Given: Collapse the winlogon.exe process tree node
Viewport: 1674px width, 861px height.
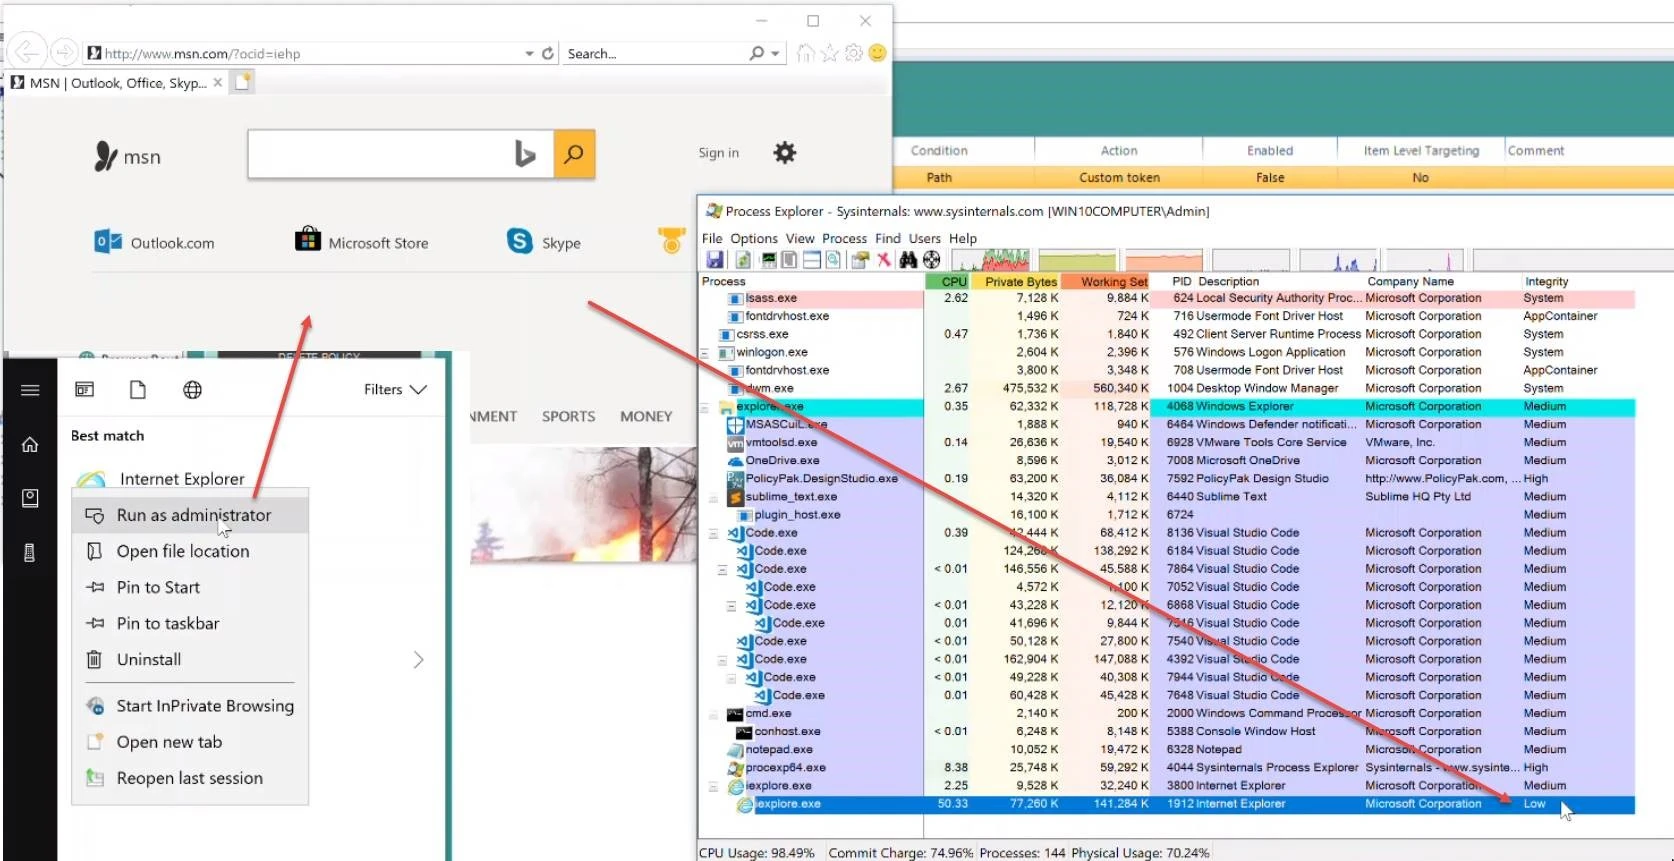Looking at the screenshot, I should [x=705, y=353].
